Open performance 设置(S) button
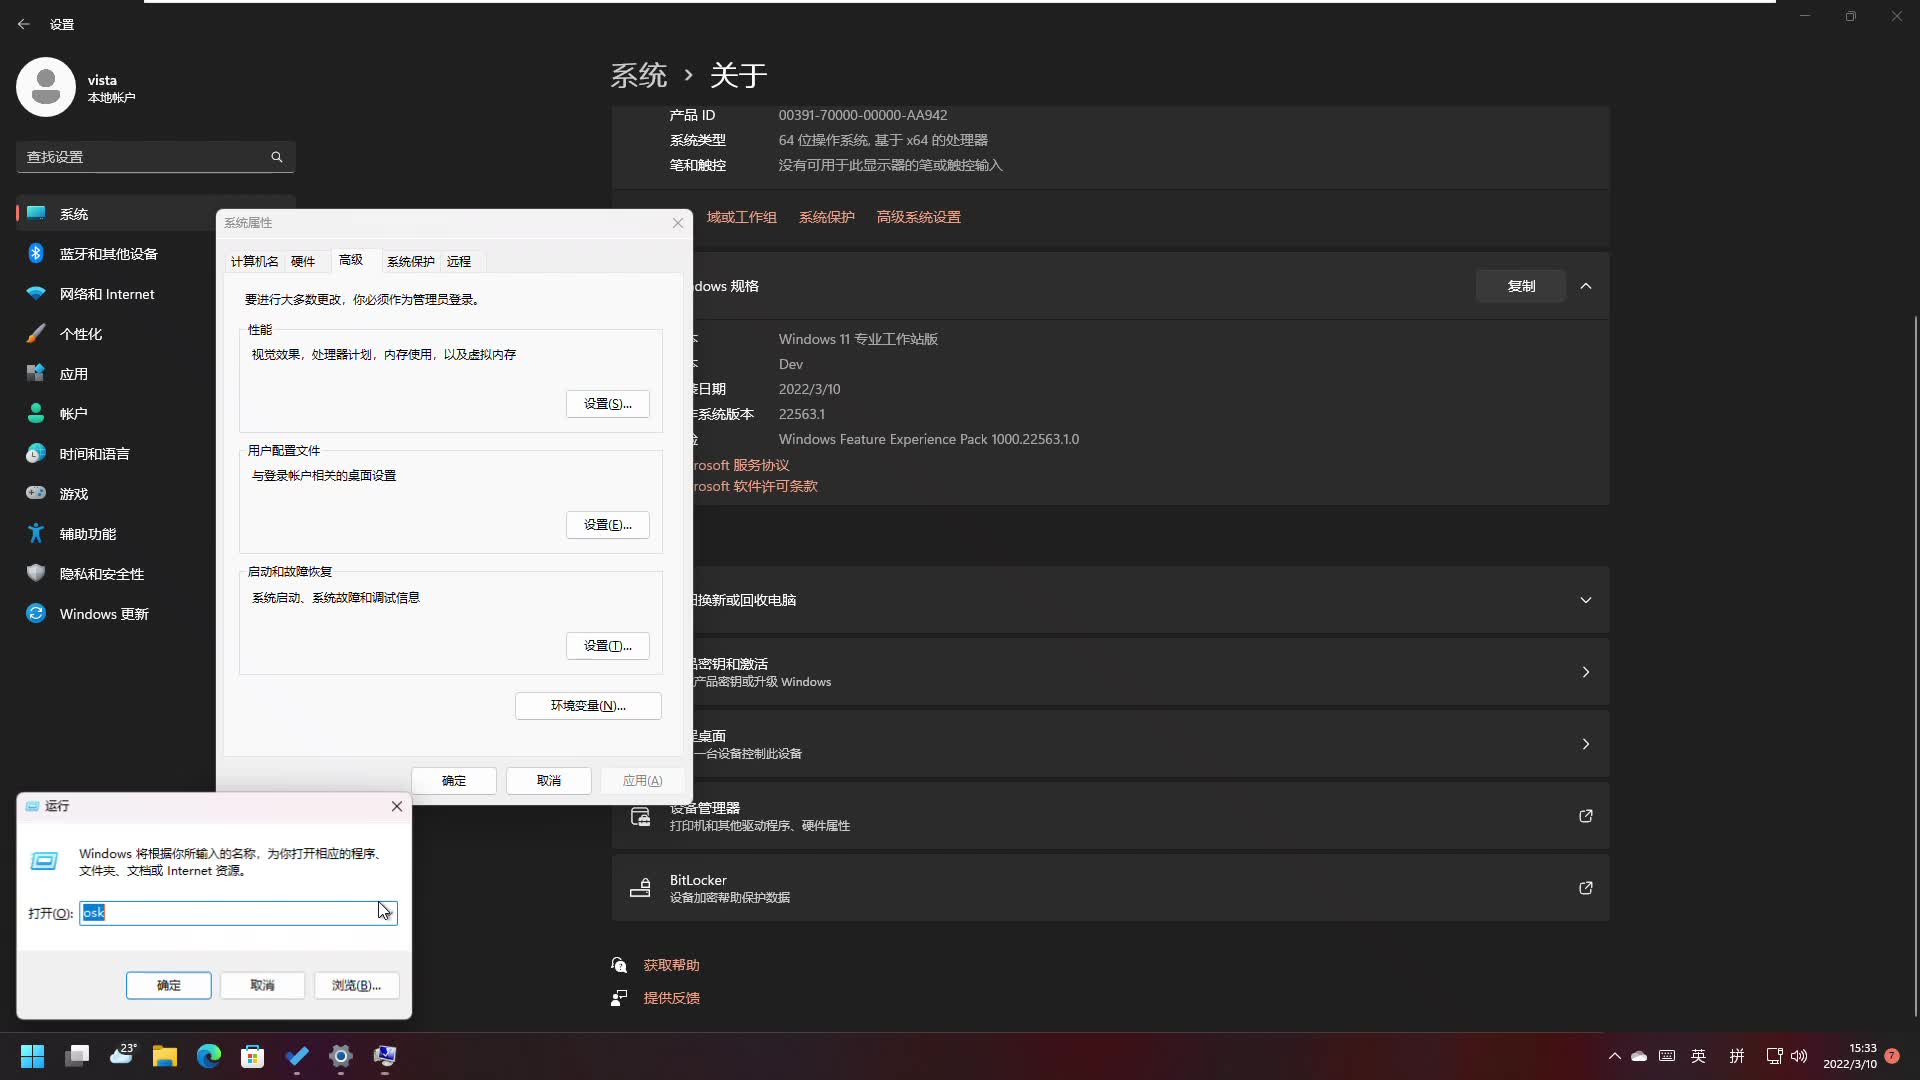 coord(607,404)
